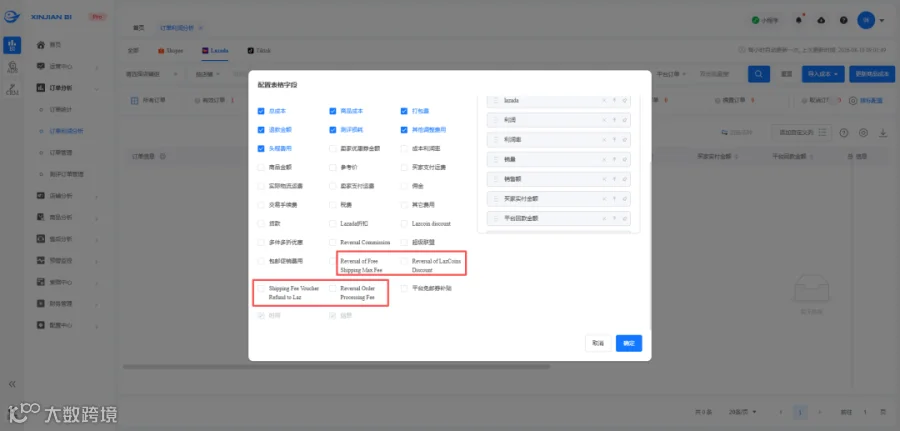The height and width of the screenshot is (431, 900).
Task: Open the 平台订单 dropdown selector
Action: pyautogui.click(x=672, y=74)
